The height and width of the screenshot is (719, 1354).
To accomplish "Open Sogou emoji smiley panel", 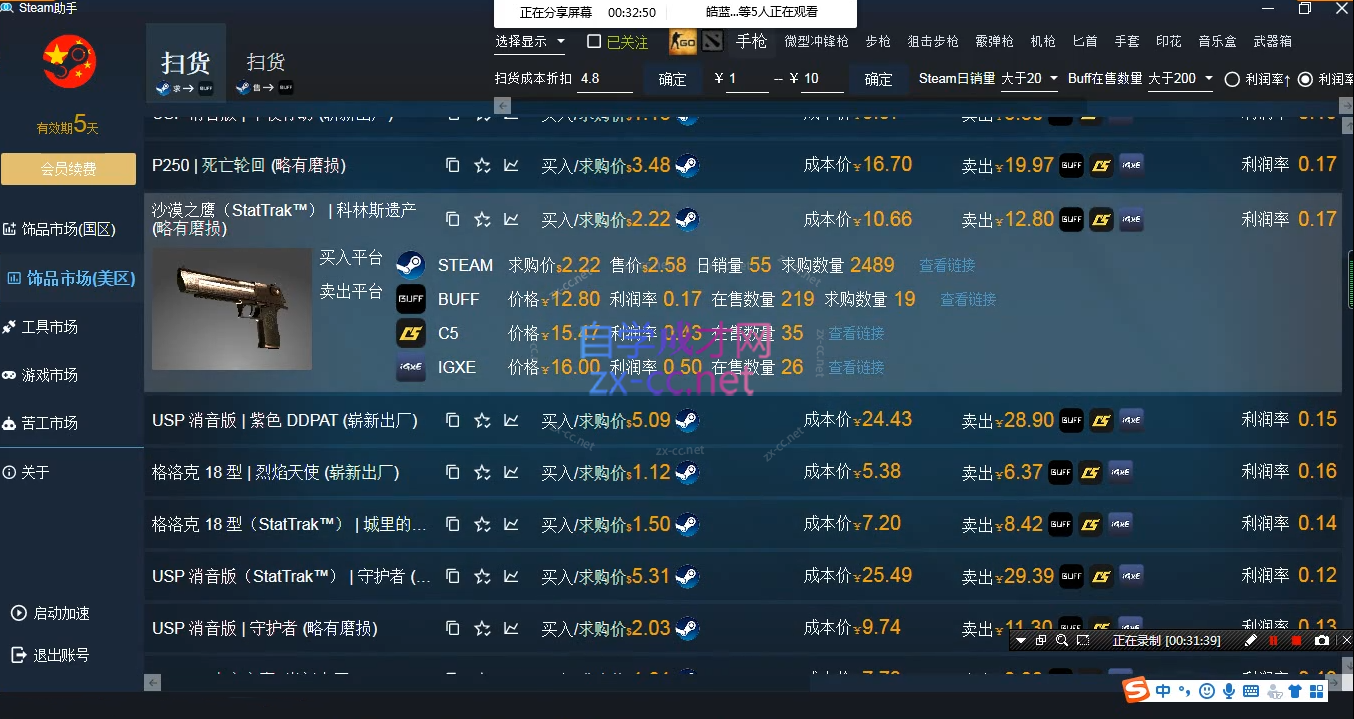I will (1207, 691).
